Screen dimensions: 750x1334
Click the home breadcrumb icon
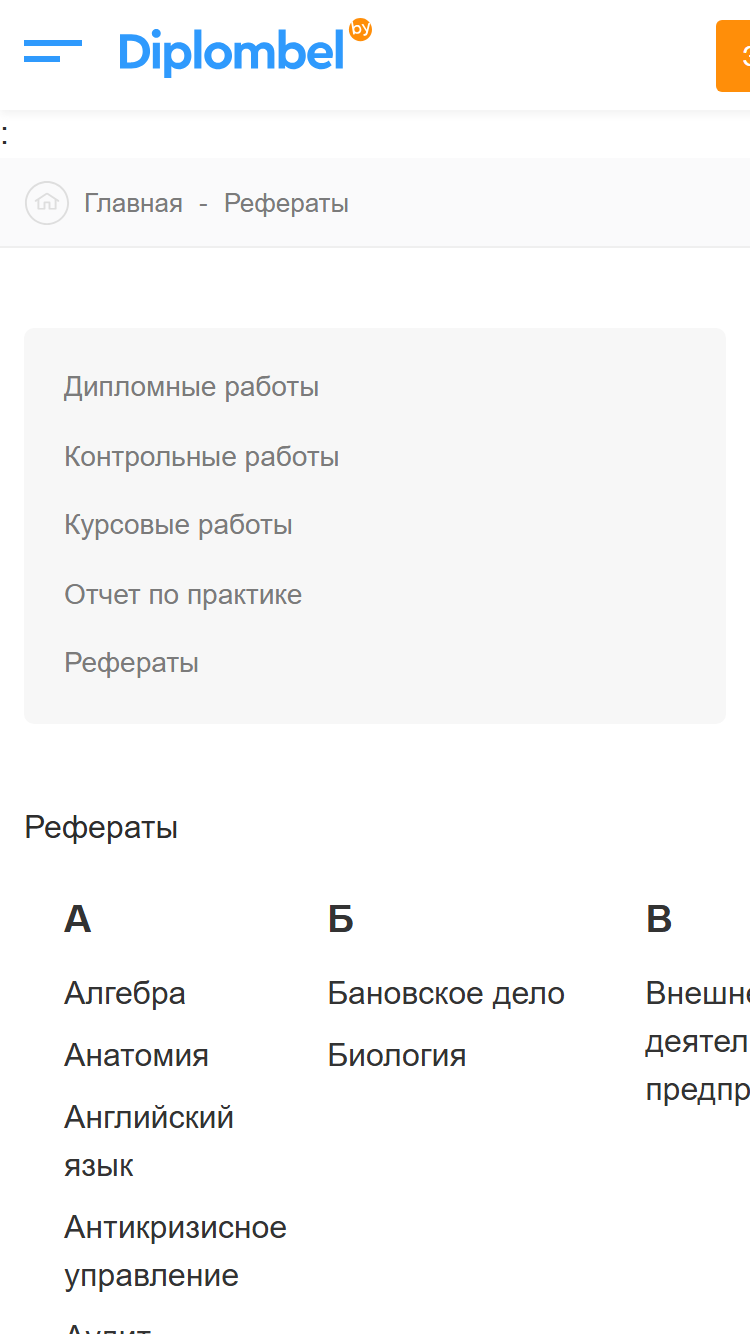coord(47,203)
